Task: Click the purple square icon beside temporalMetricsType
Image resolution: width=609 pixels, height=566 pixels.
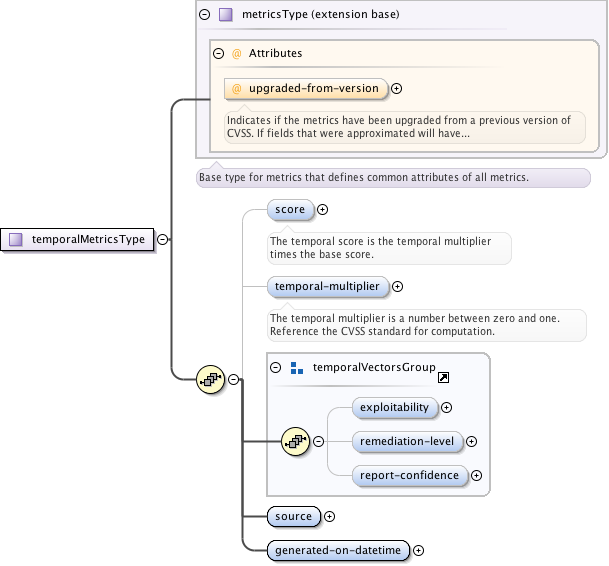Action: 16,239
